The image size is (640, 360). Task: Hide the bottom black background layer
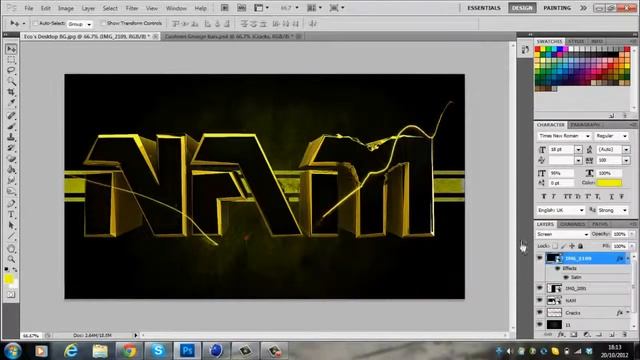[540, 324]
